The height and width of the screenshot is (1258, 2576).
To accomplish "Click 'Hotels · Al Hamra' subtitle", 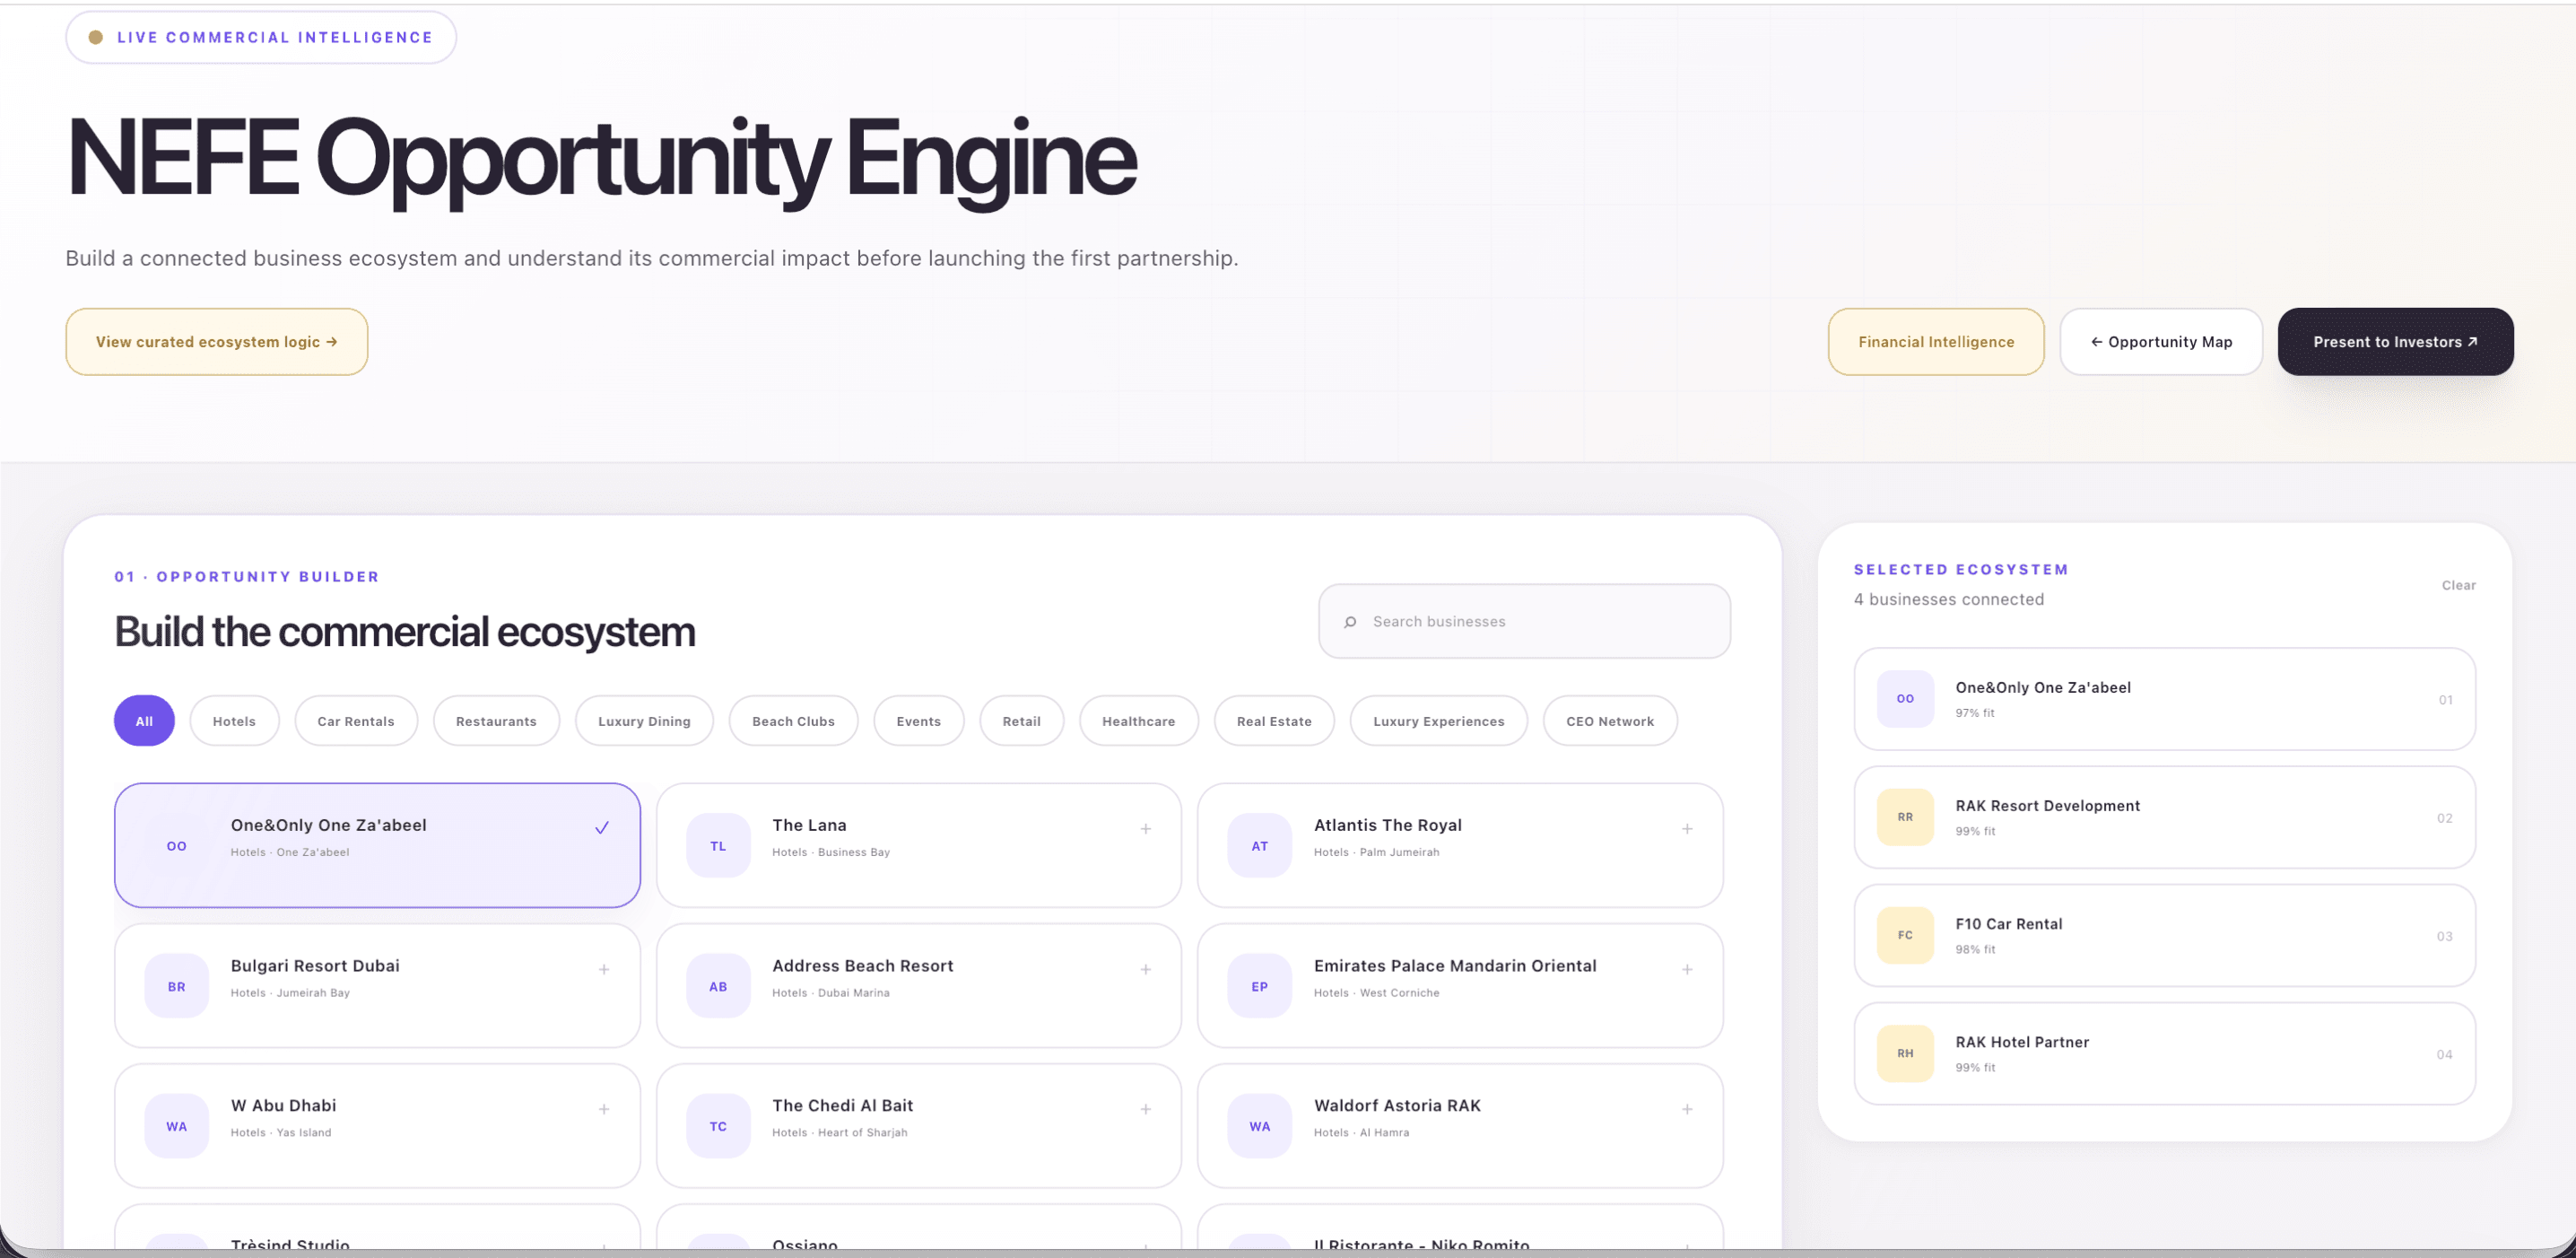I will pyautogui.click(x=1361, y=1132).
